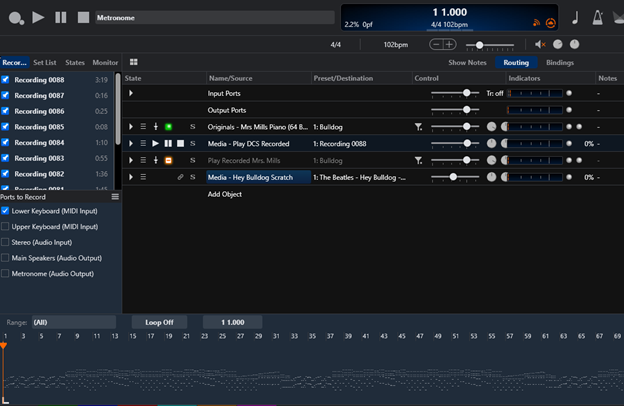This screenshot has width=624, height=406.
Task: Click the orange MIDI signal icon in display
Action: (536, 23)
